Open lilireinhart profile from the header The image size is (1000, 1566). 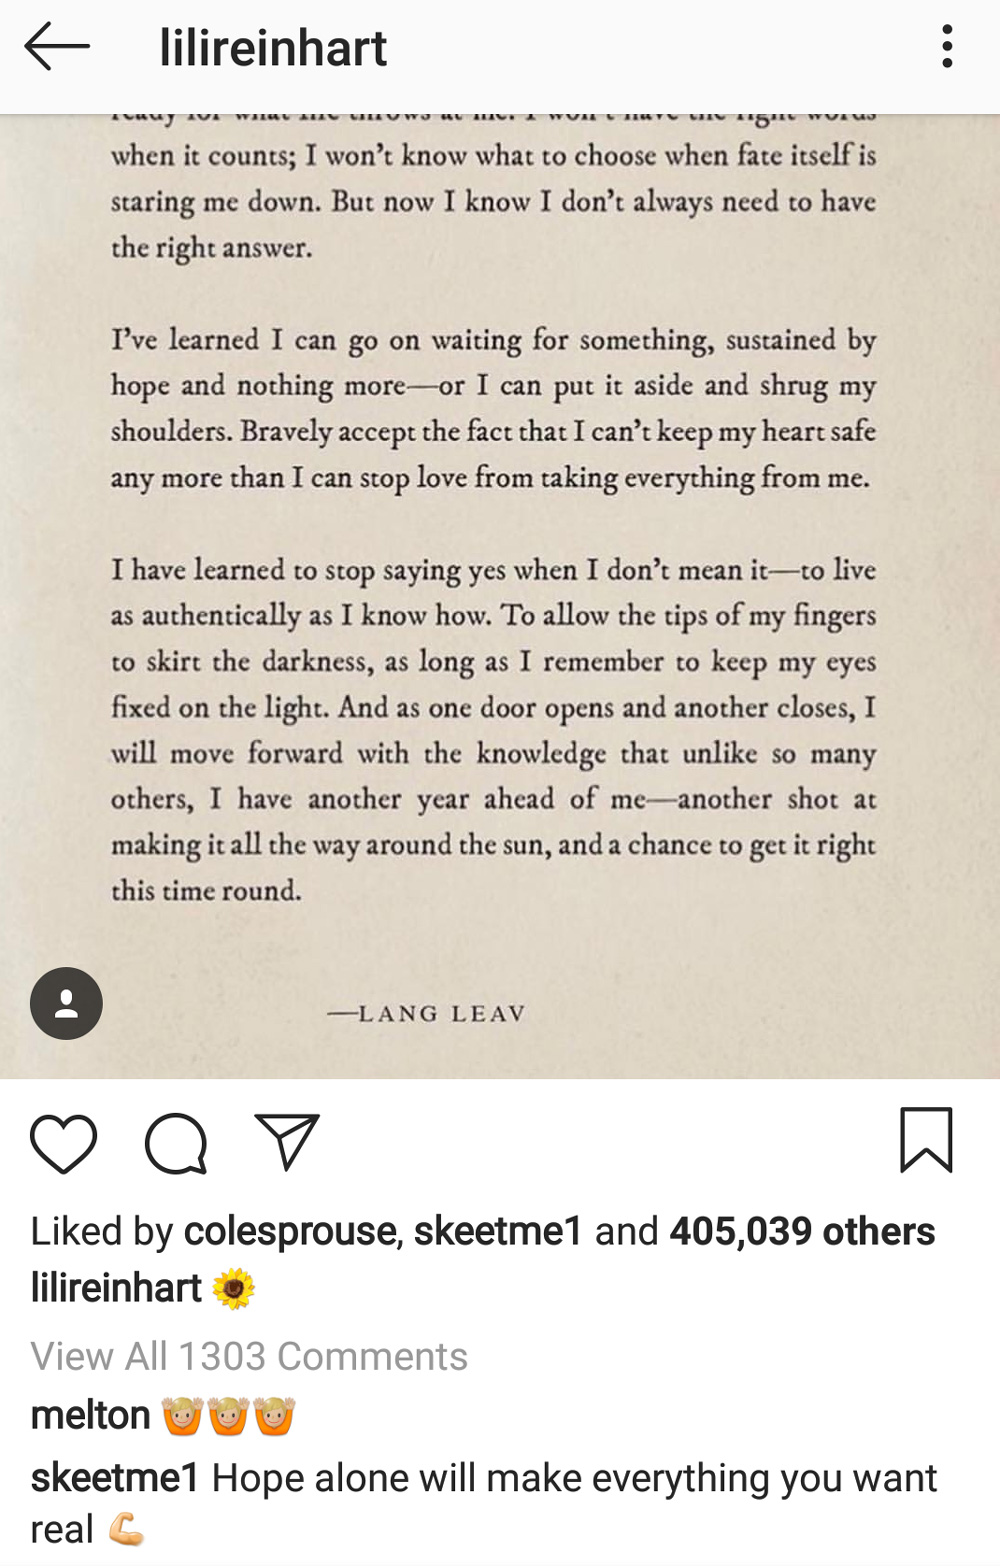point(273,48)
